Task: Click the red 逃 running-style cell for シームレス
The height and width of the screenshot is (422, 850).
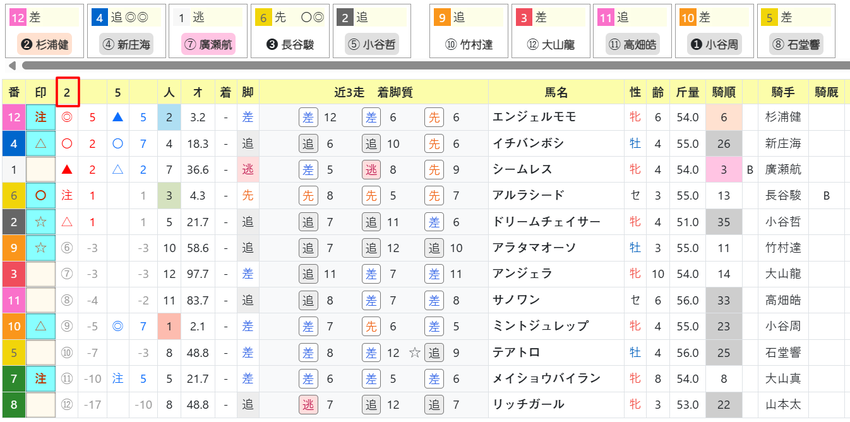Action: [x=248, y=170]
